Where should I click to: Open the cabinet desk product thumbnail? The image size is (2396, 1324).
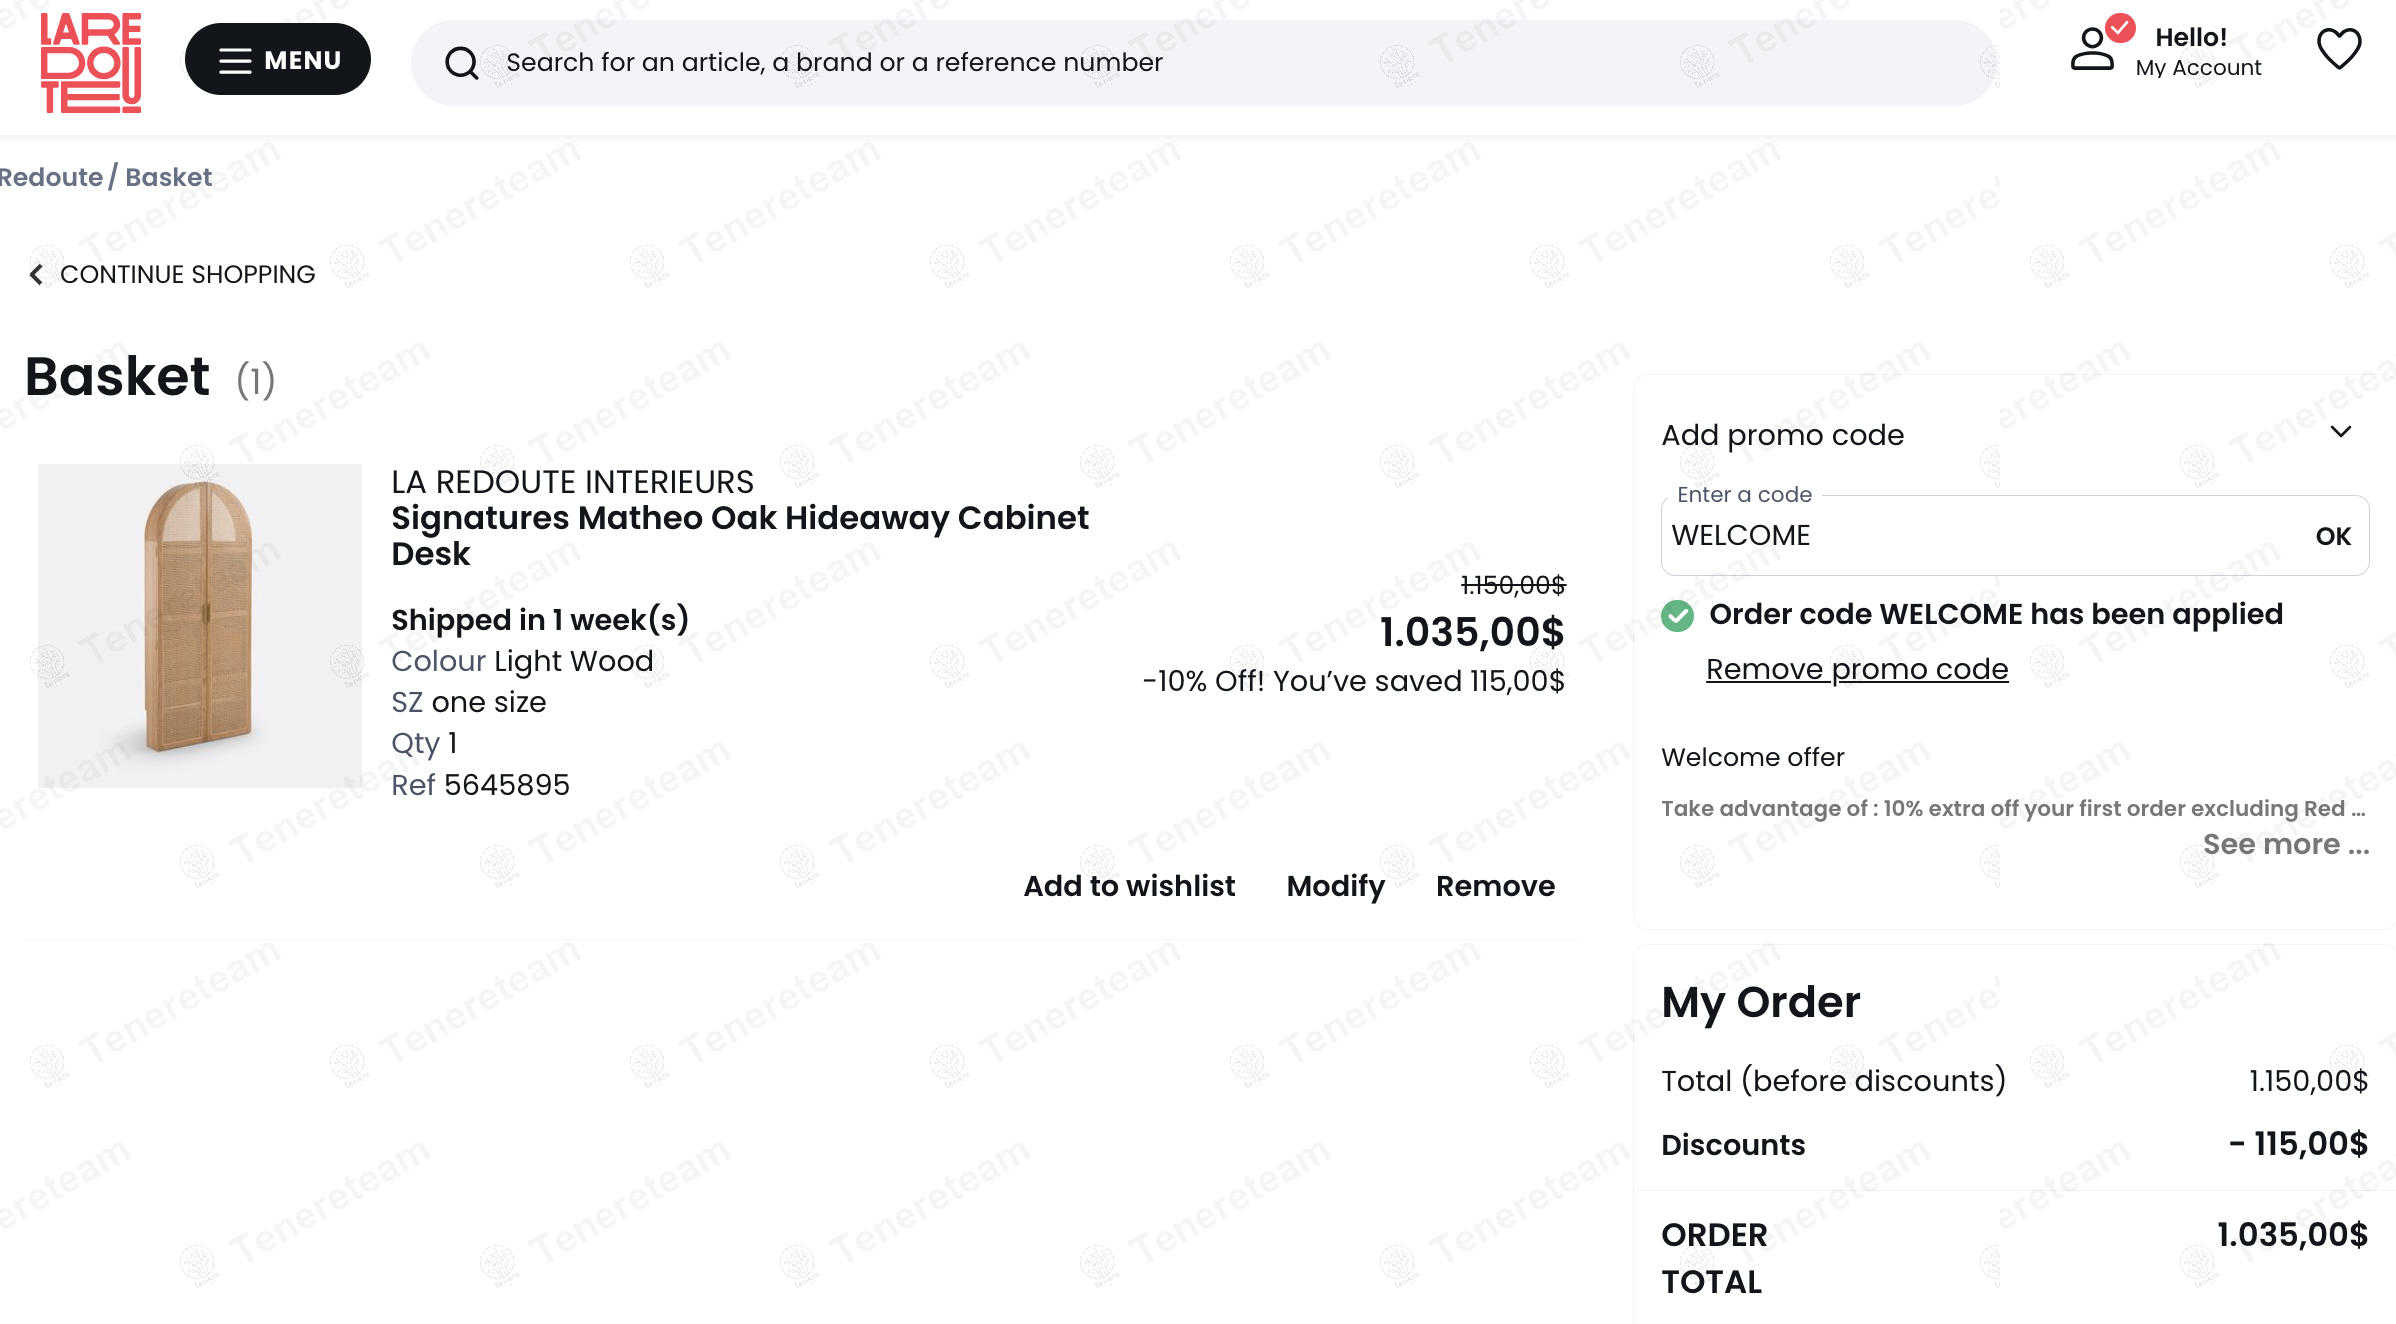[x=199, y=625]
